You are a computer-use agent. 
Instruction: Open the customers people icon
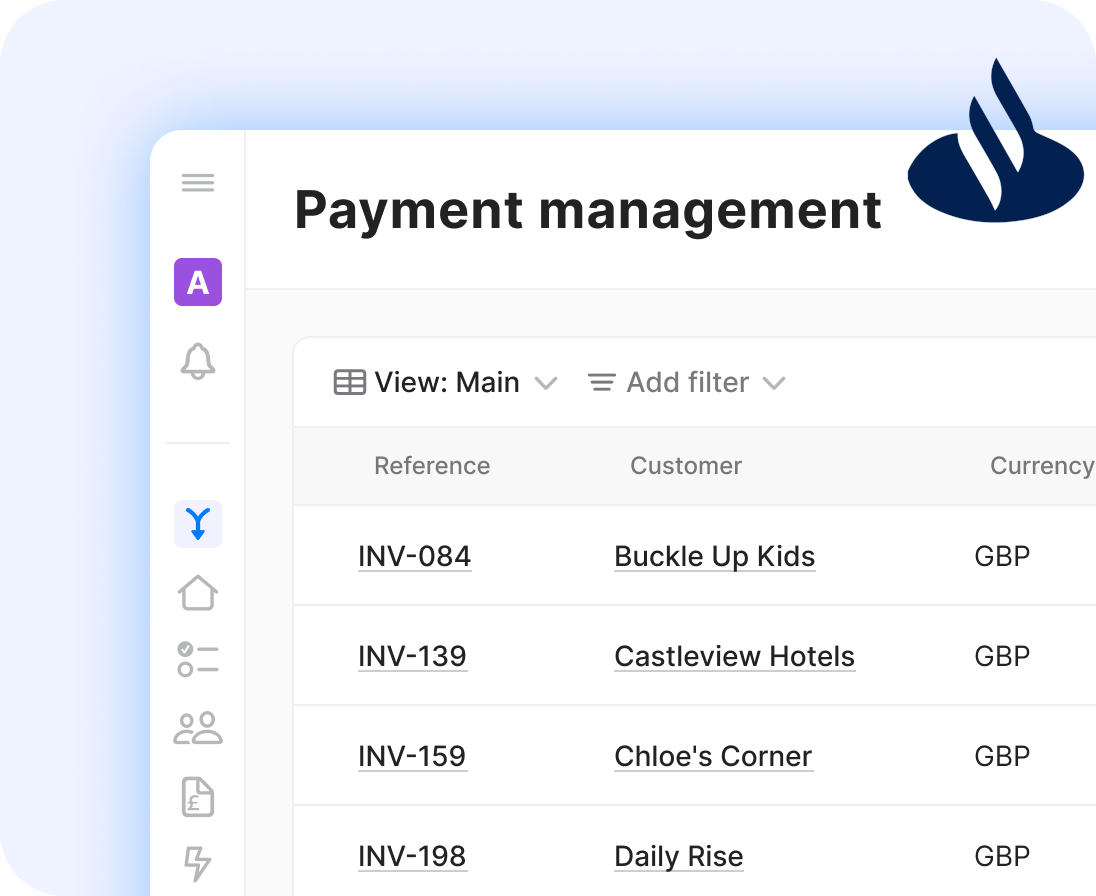coord(198,728)
